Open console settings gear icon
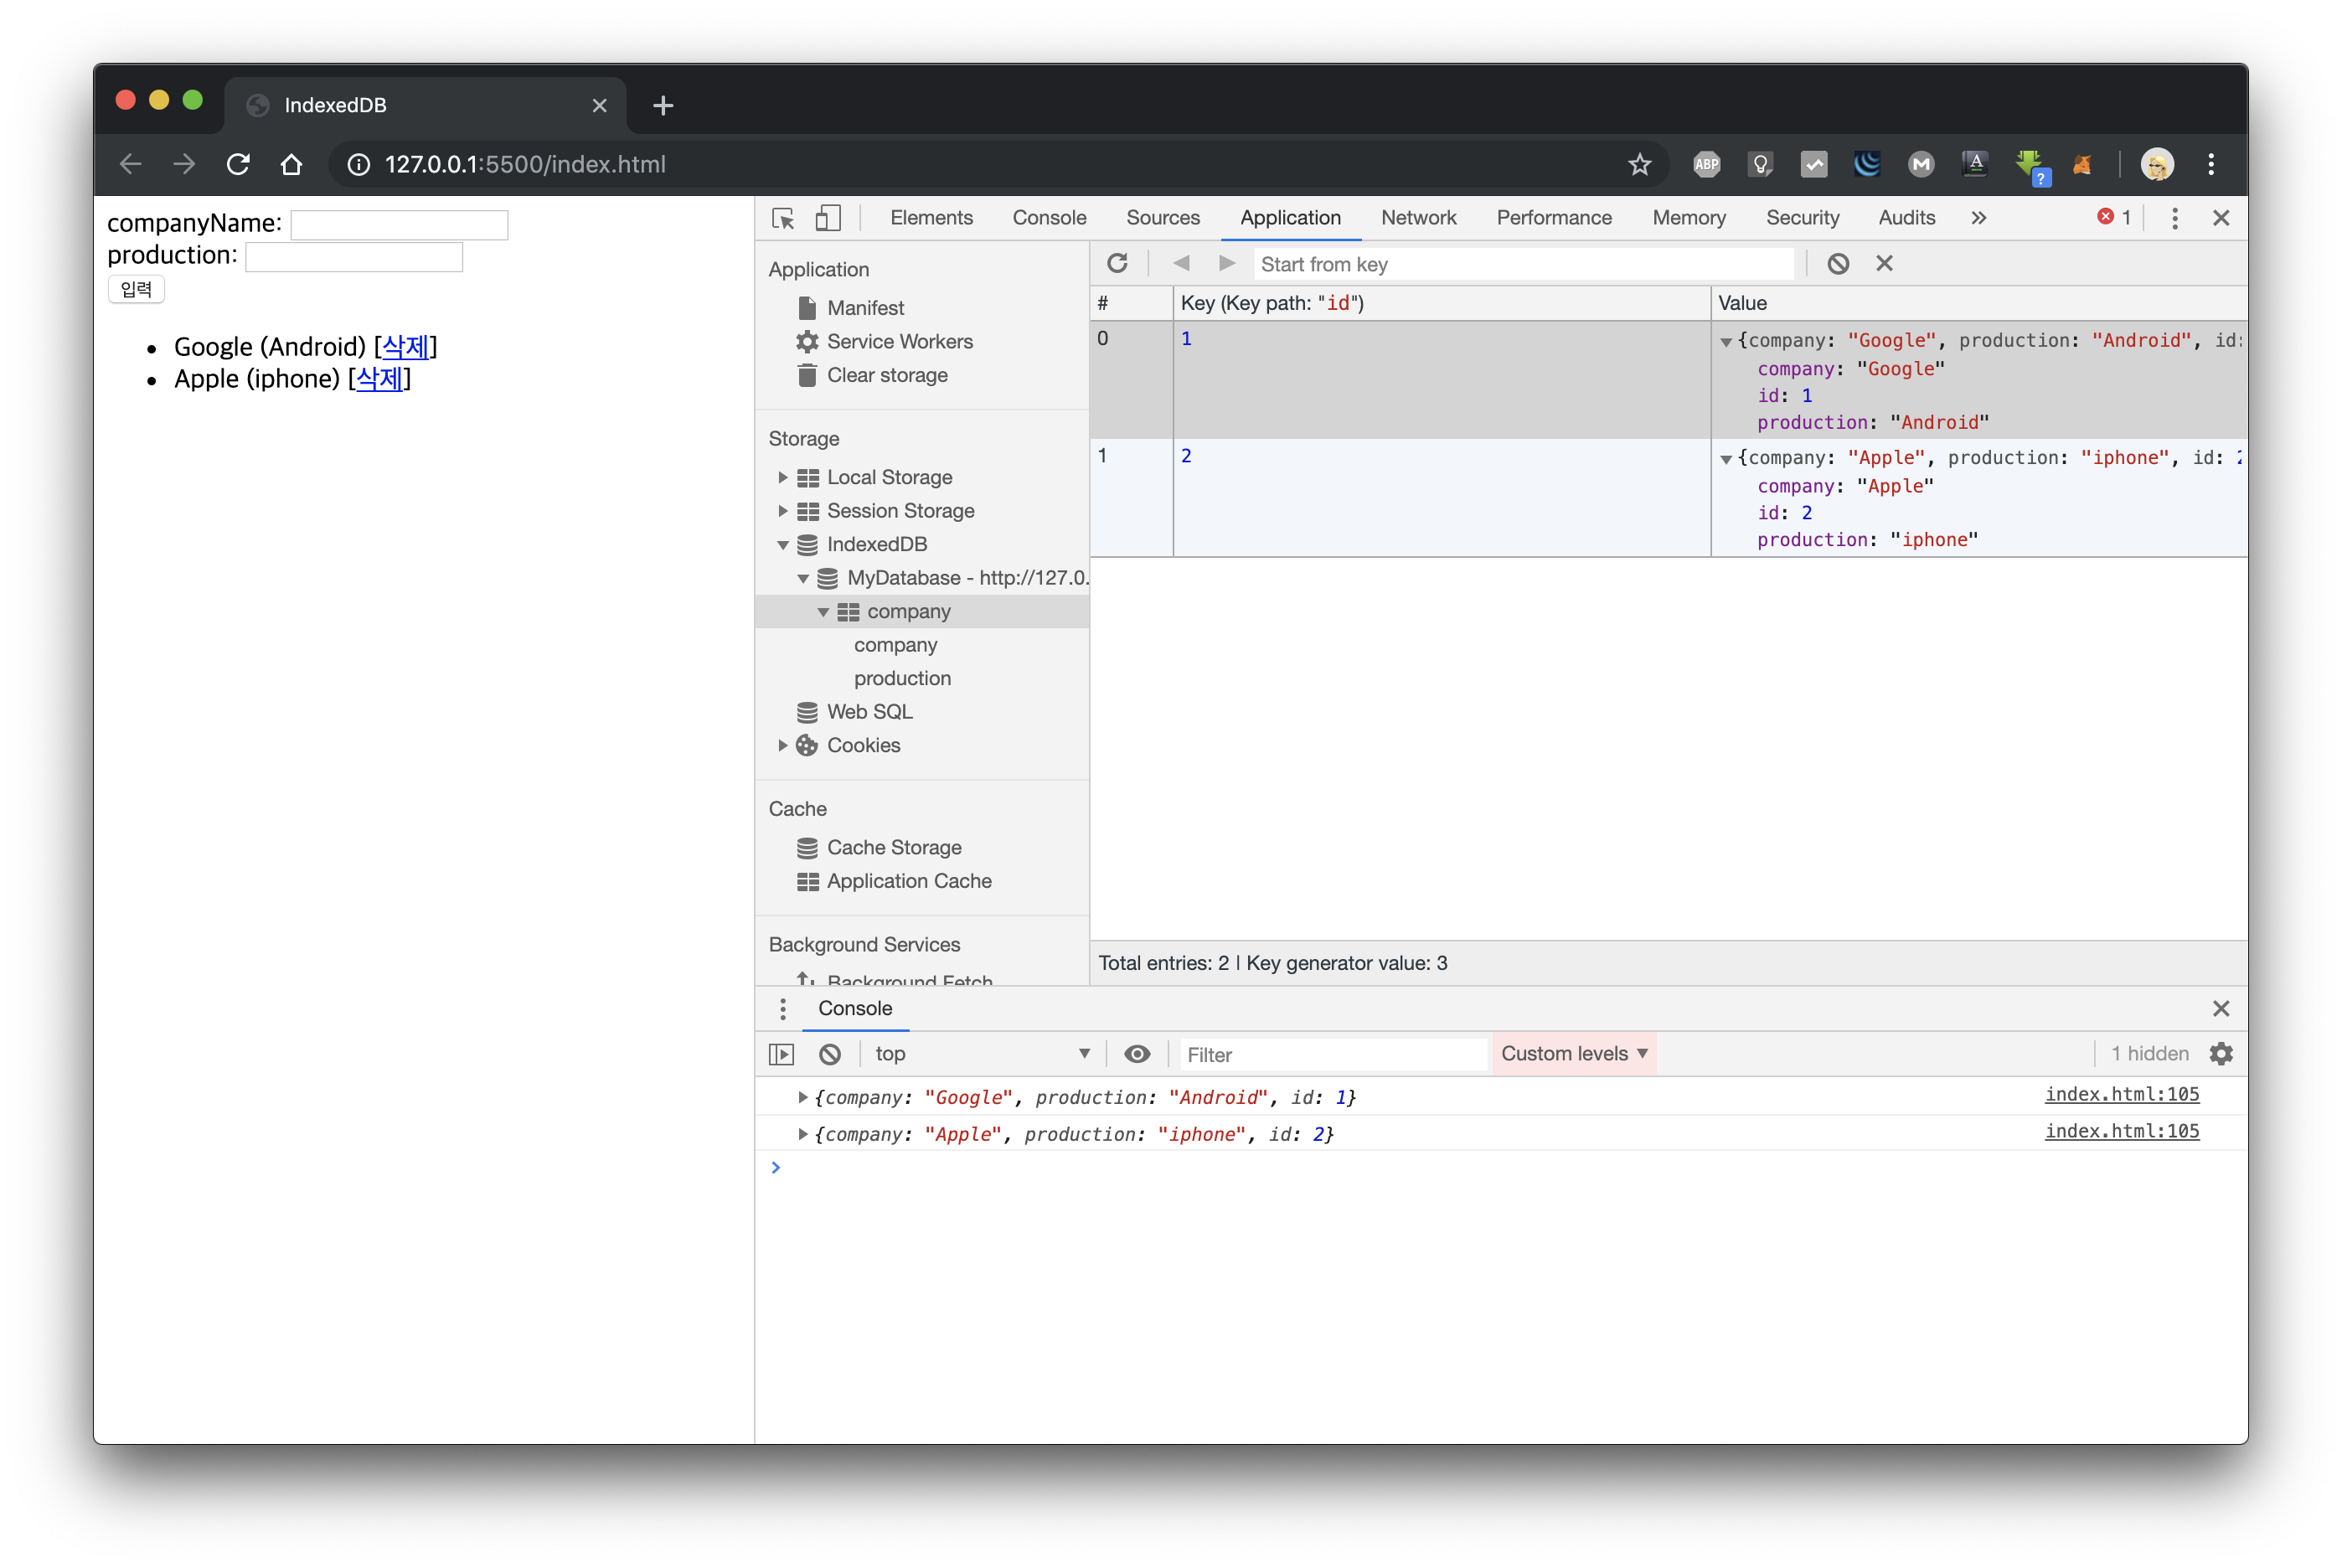 point(2221,1054)
